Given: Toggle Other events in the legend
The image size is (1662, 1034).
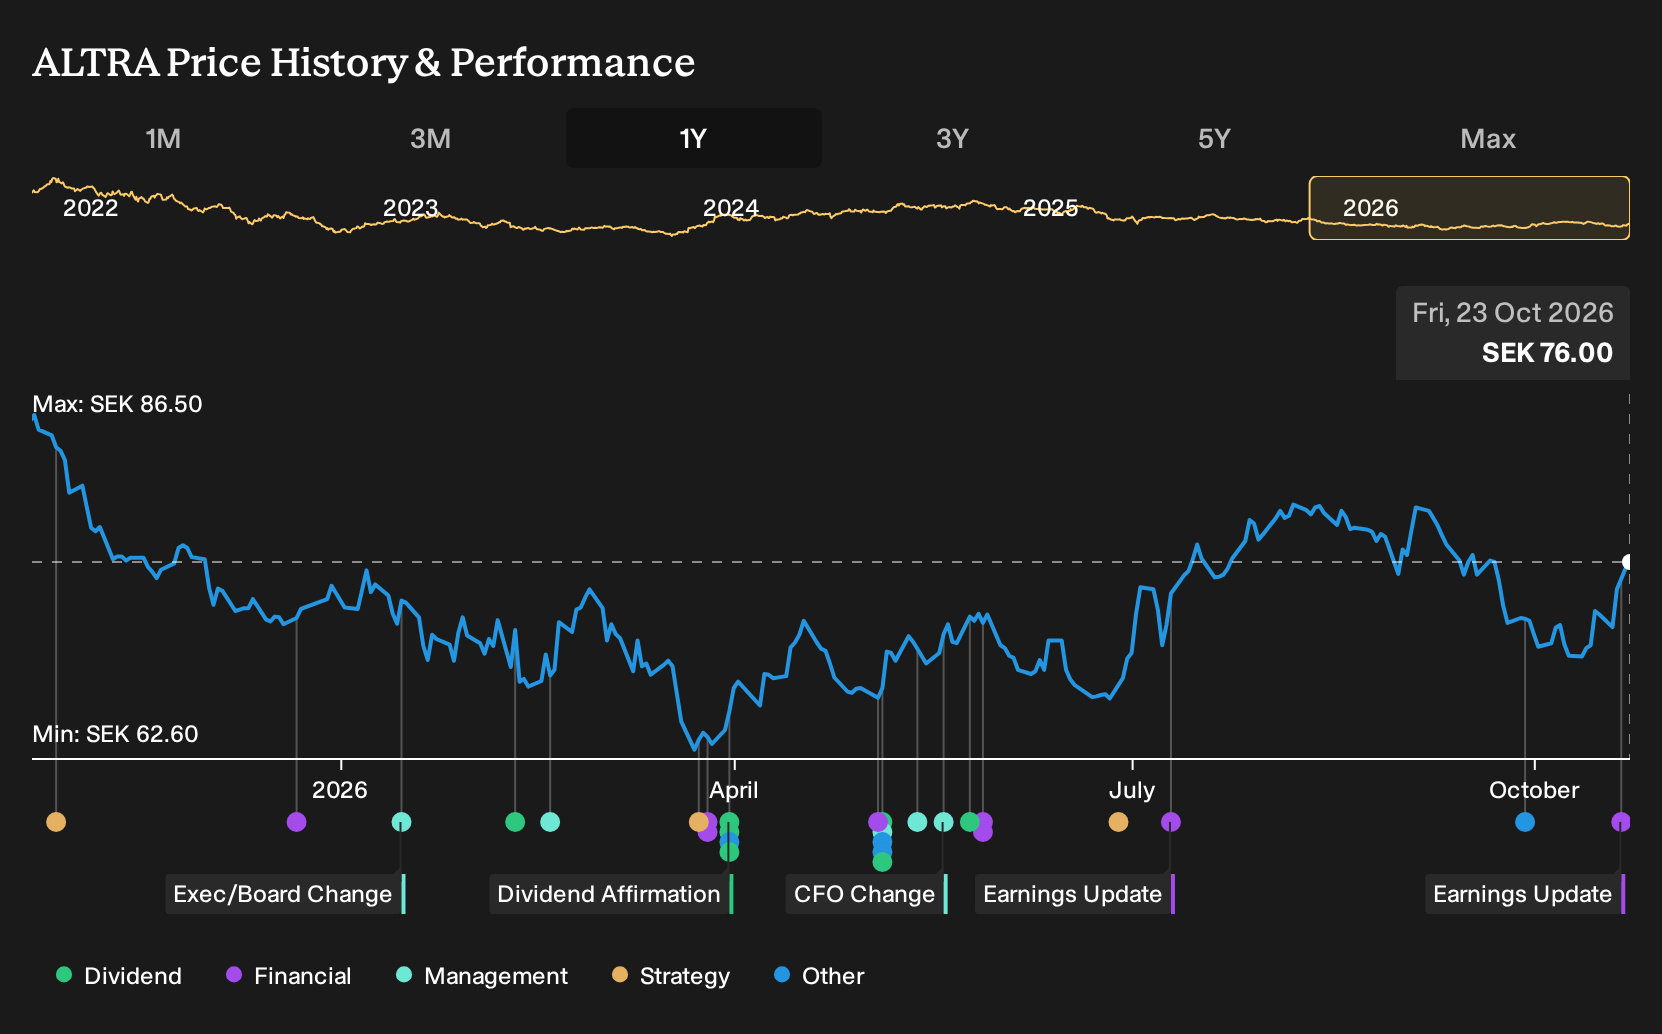Looking at the screenshot, I should (x=819, y=976).
